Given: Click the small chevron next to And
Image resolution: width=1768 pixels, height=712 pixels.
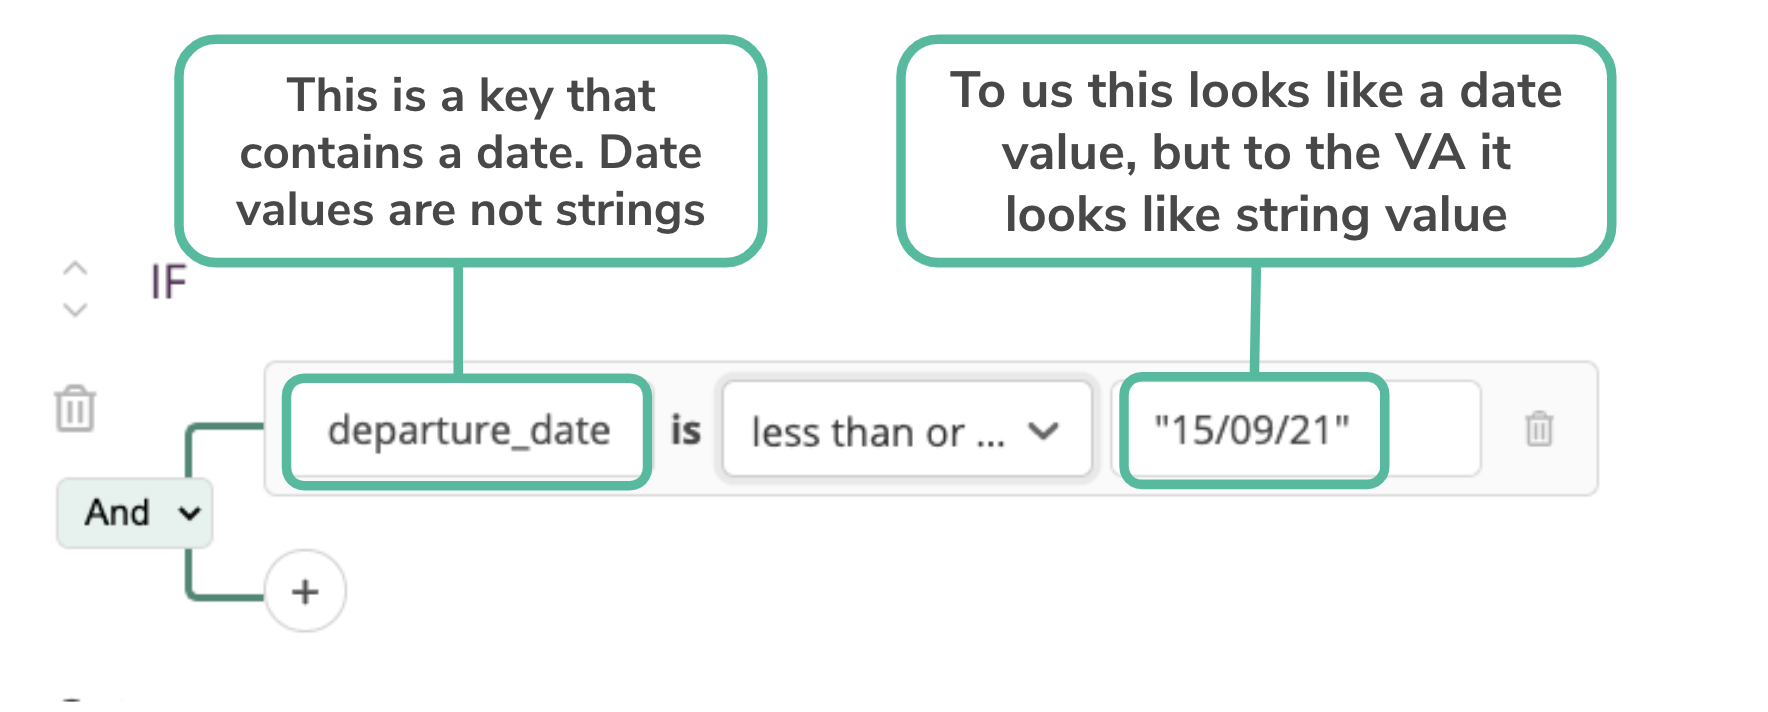Looking at the screenshot, I should click(x=189, y=513).
